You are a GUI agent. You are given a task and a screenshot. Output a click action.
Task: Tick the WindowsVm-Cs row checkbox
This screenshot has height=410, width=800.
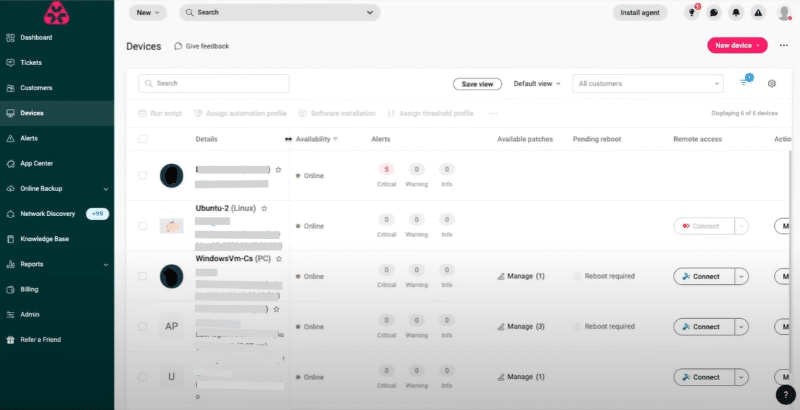click(143, 276)
